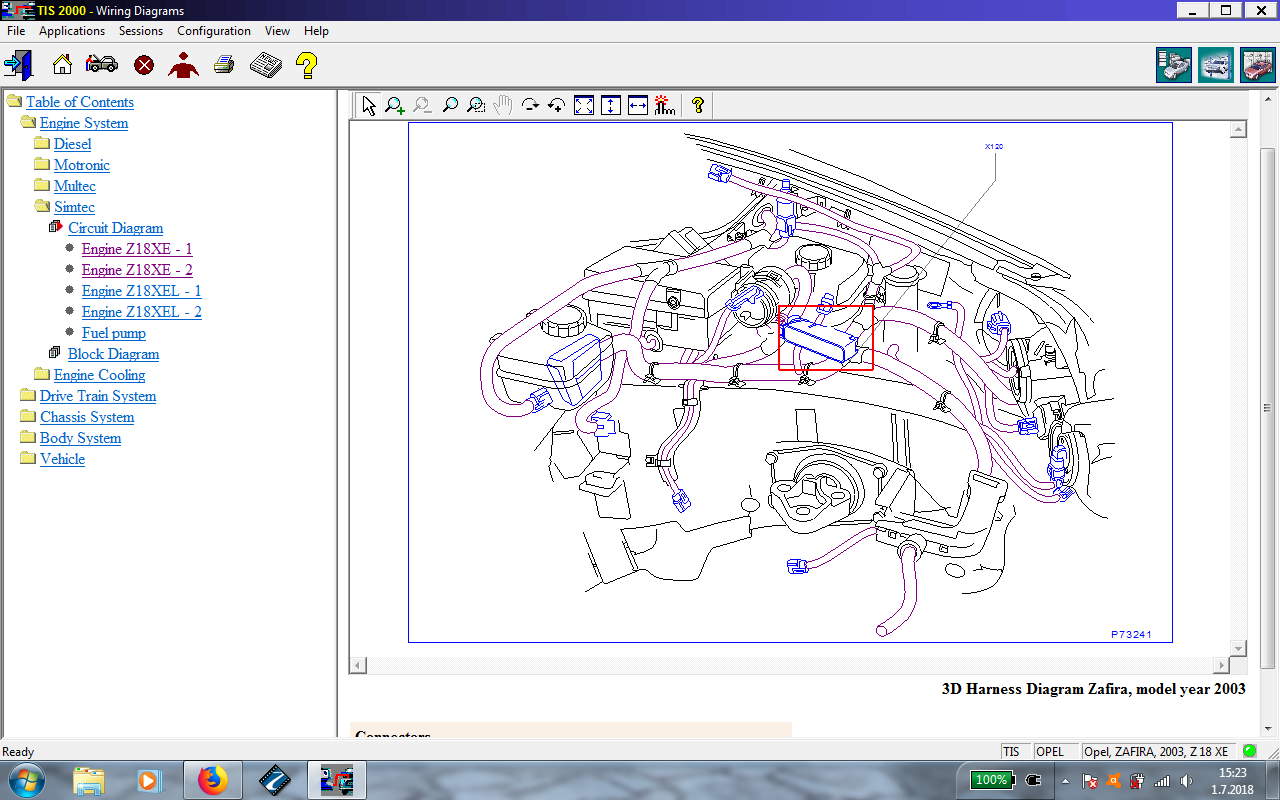1280x800 pixels.
Task: Open the newspaper news icon
Action: click(265, 66)
